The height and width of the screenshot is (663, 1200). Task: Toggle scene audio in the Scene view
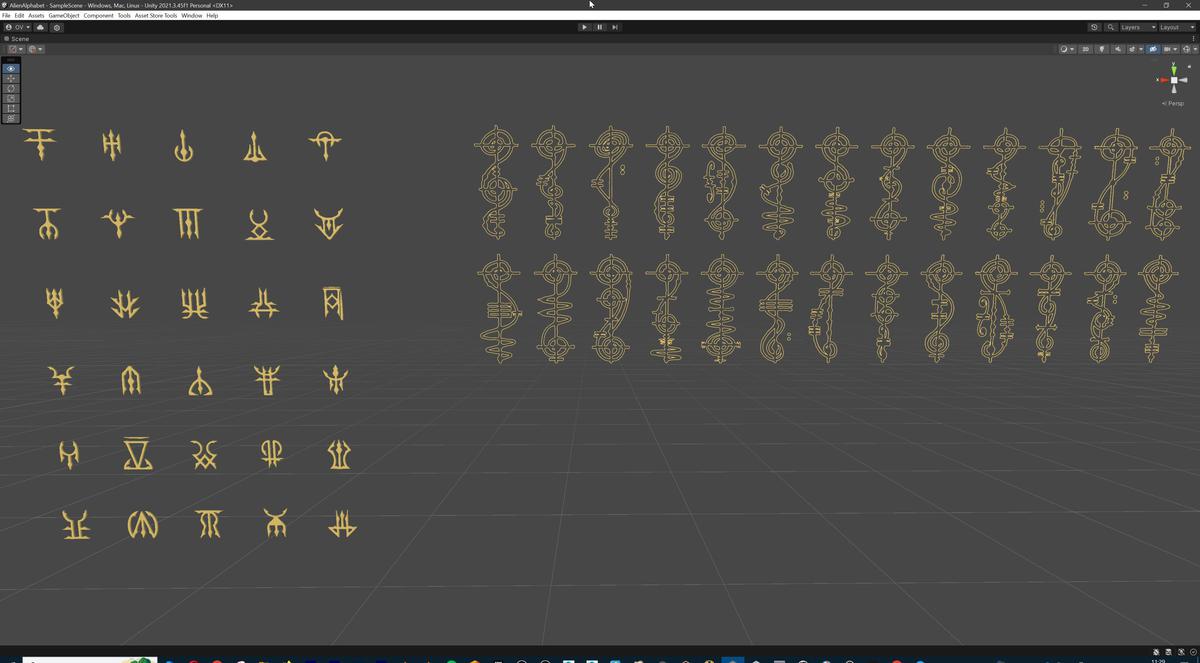tap(1117, 48)
